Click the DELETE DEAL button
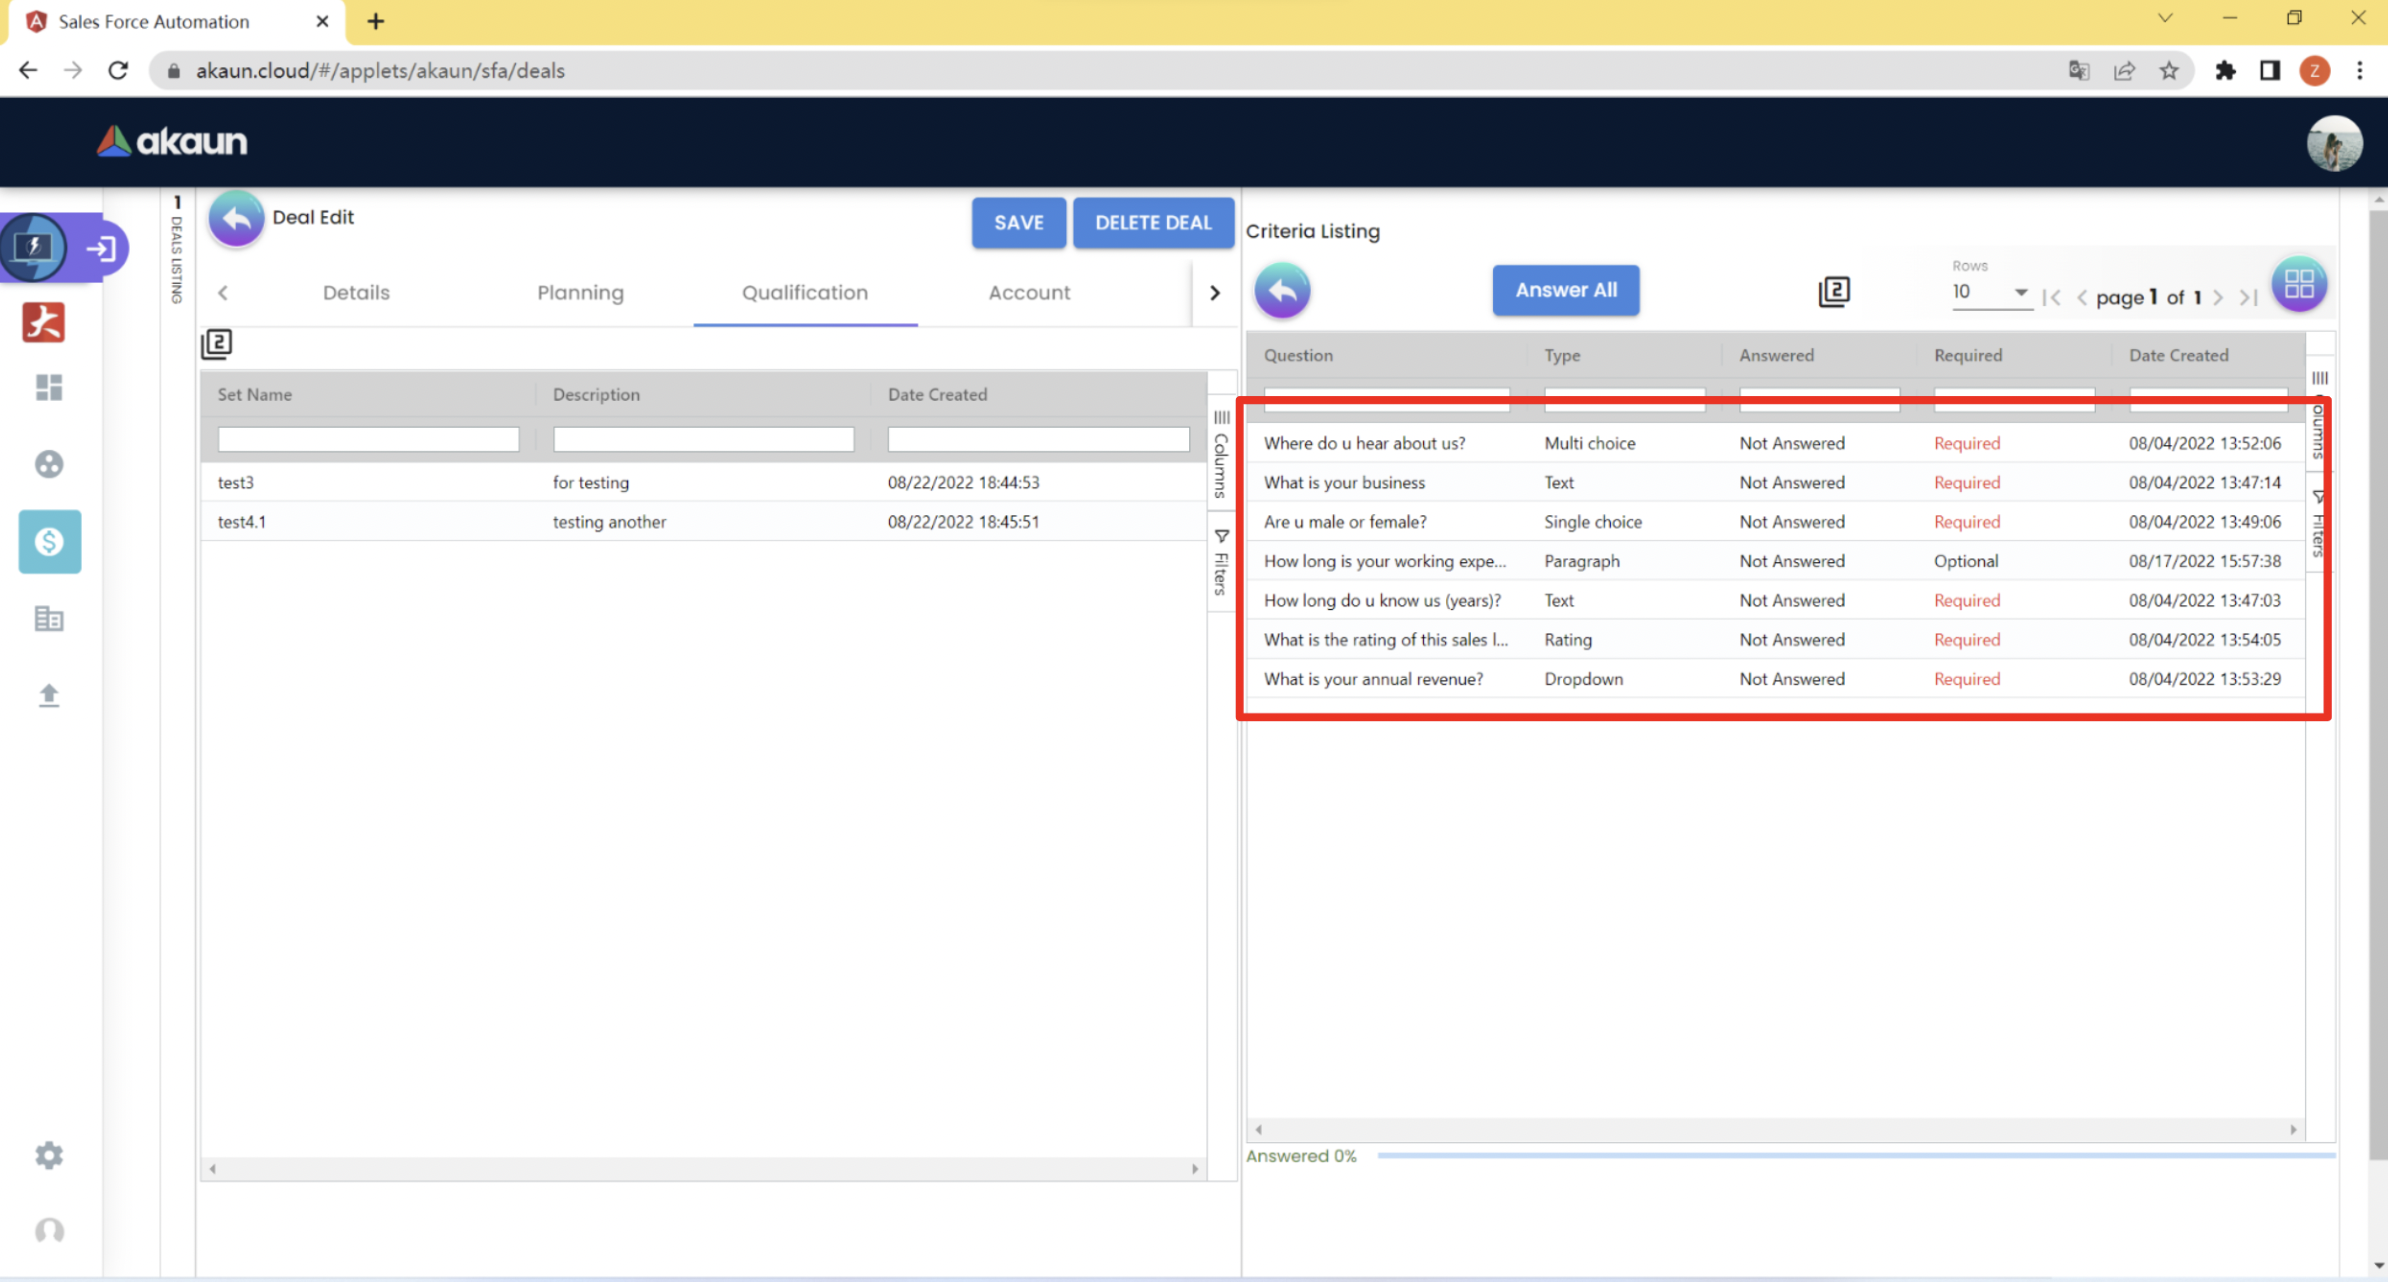Image resolution: width=2388 pixels, height=1282 pixels. 1152,223
